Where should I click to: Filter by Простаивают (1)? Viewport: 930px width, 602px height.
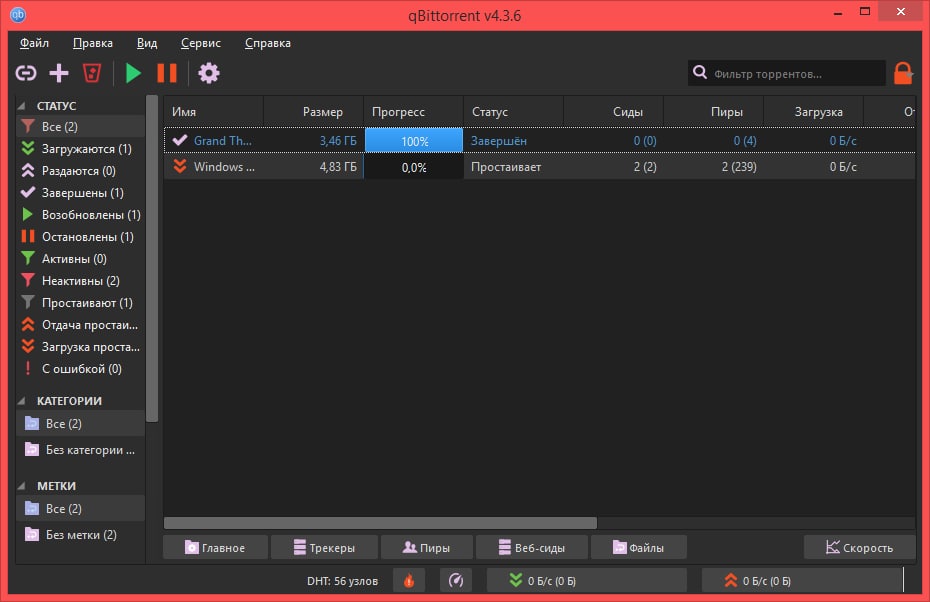tap(80, 302)
